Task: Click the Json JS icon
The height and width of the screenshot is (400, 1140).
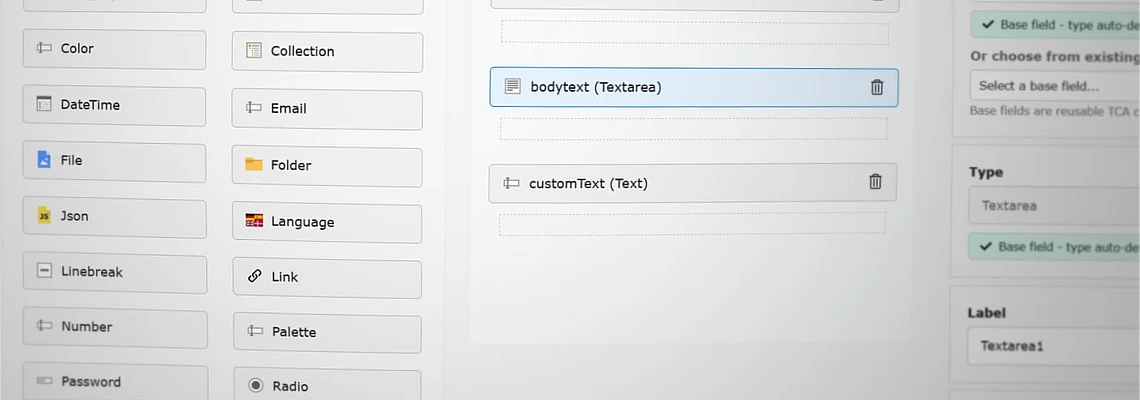Action: [44, 215]
